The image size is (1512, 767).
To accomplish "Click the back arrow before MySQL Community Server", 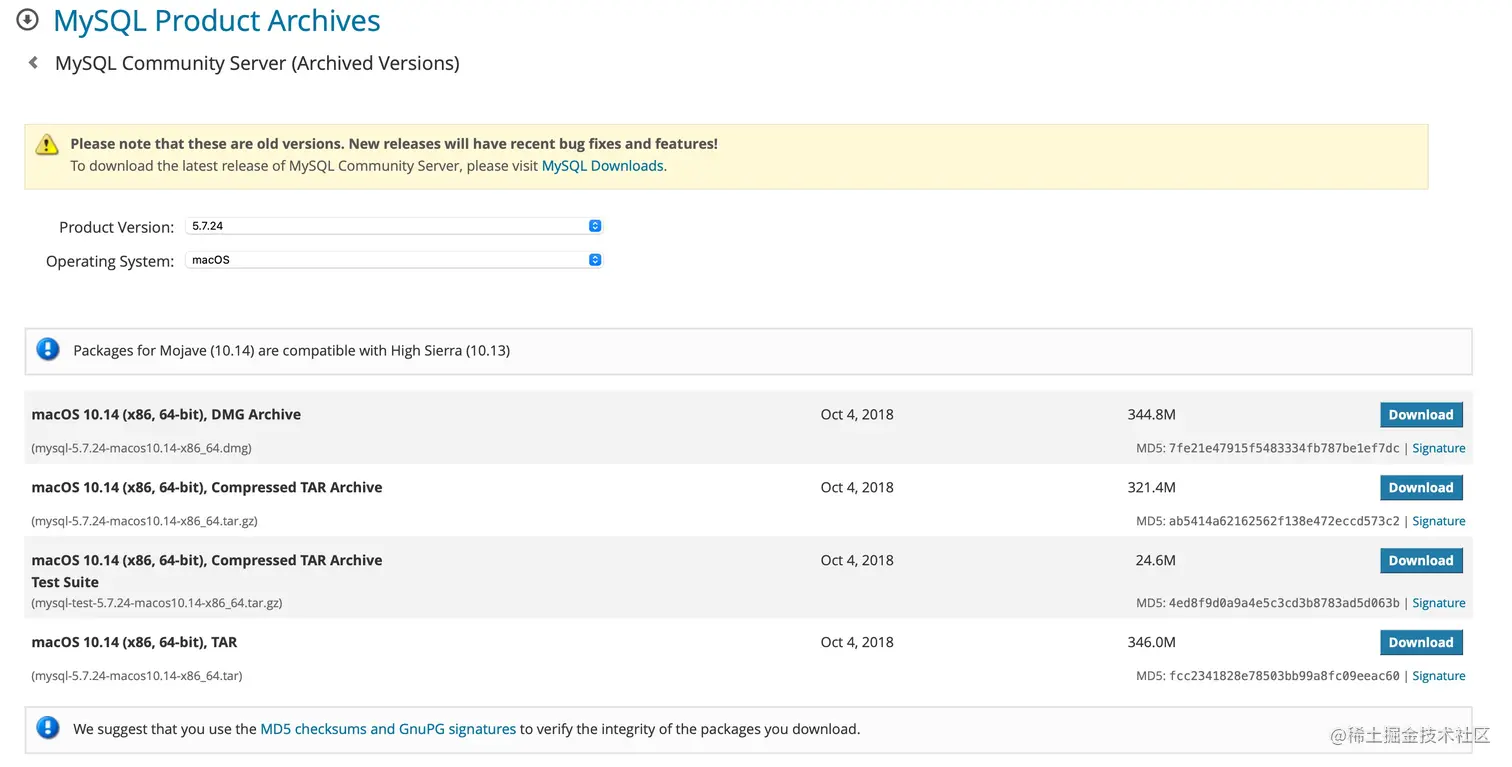I will 33,63.
